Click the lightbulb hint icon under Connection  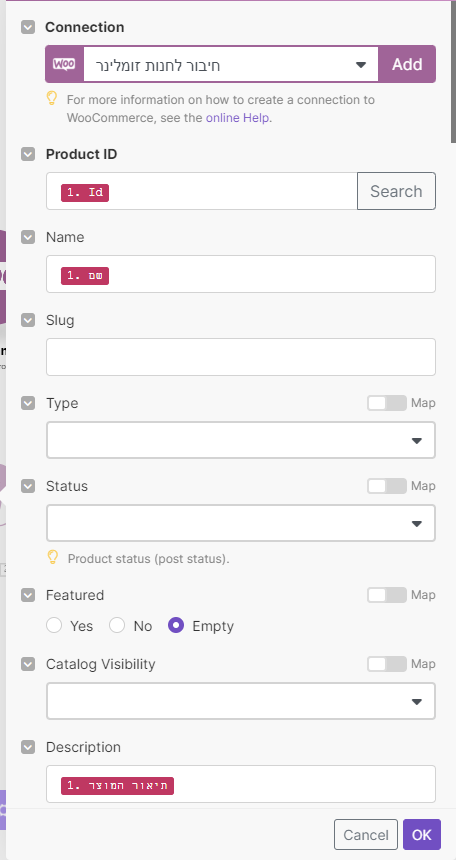(52, 99)
